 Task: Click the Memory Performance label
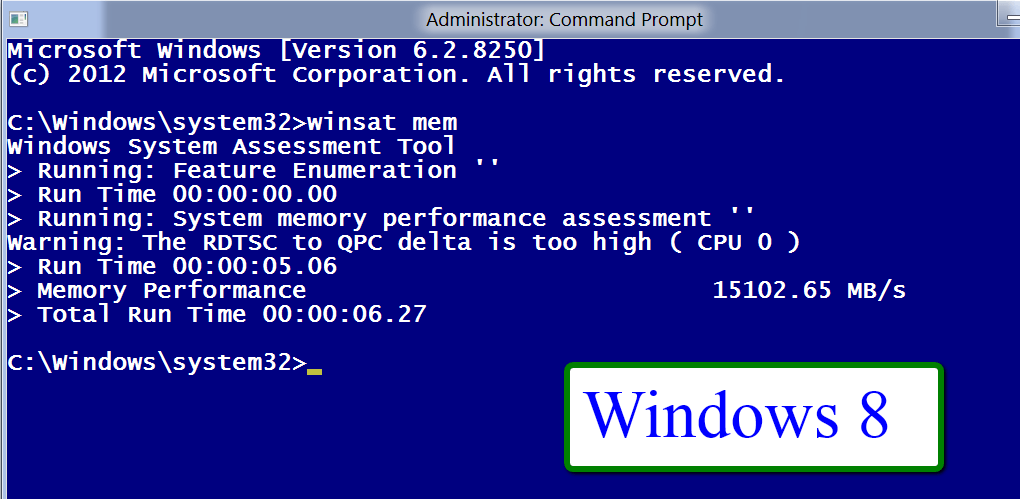tap(172, 290)
